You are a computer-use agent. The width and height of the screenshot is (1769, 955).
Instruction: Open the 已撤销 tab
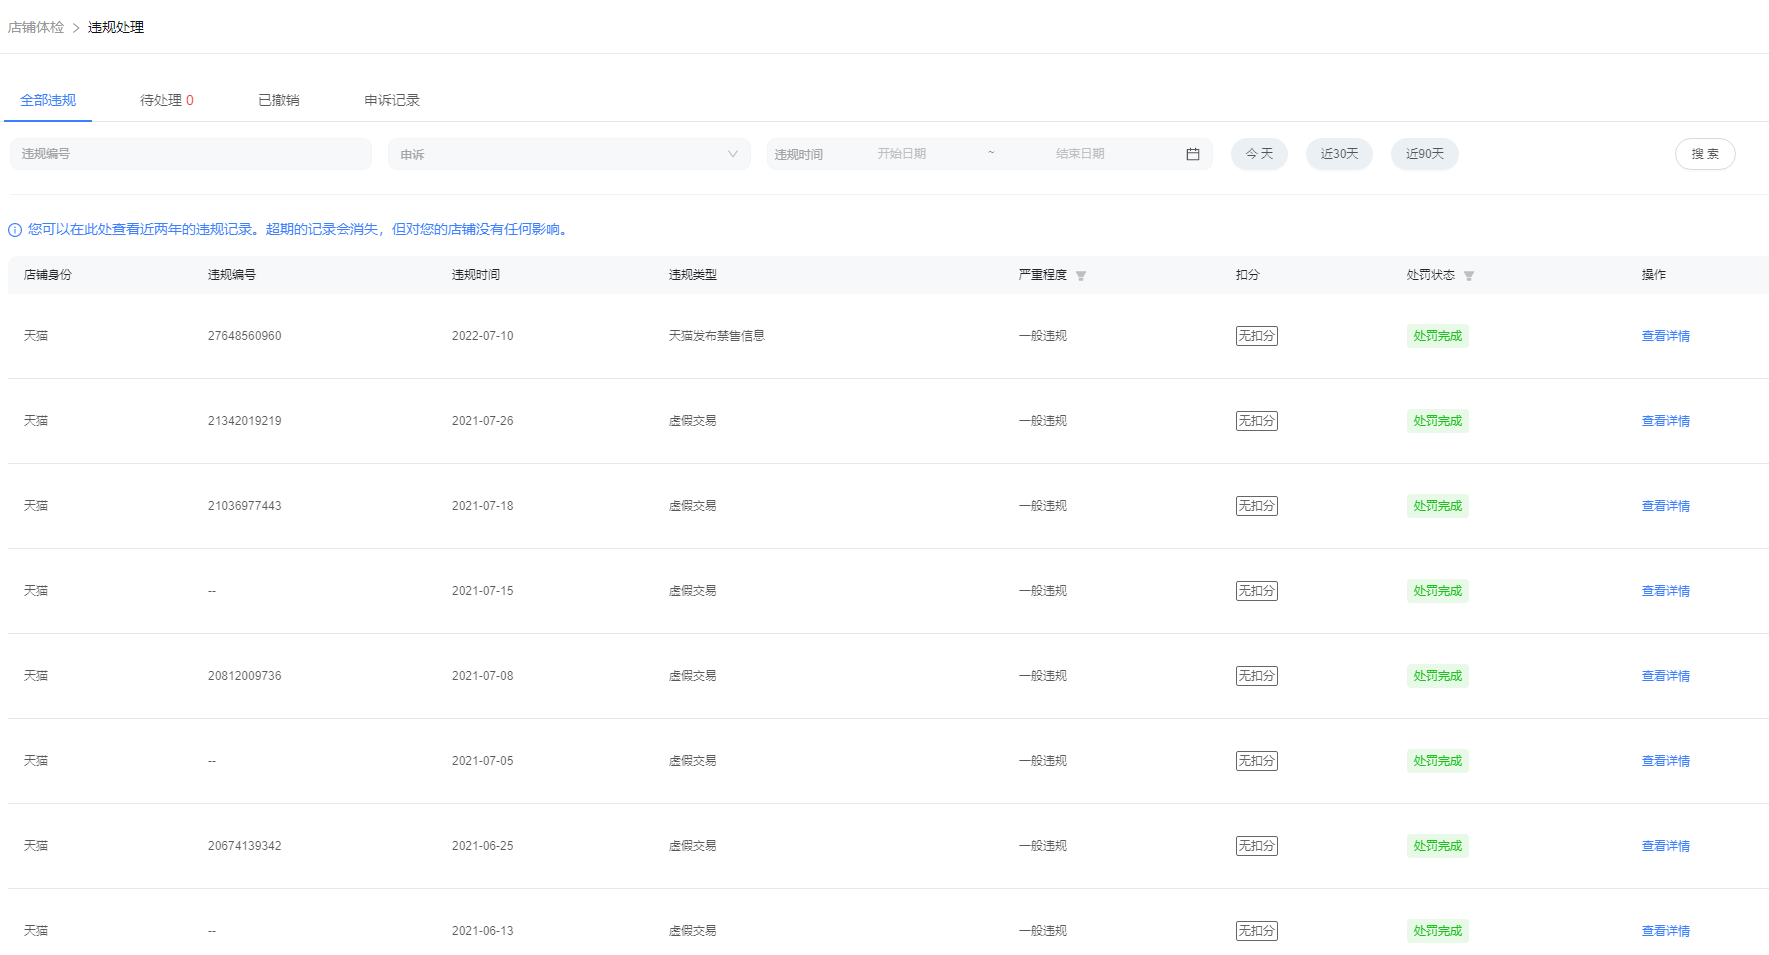point(279,100)
